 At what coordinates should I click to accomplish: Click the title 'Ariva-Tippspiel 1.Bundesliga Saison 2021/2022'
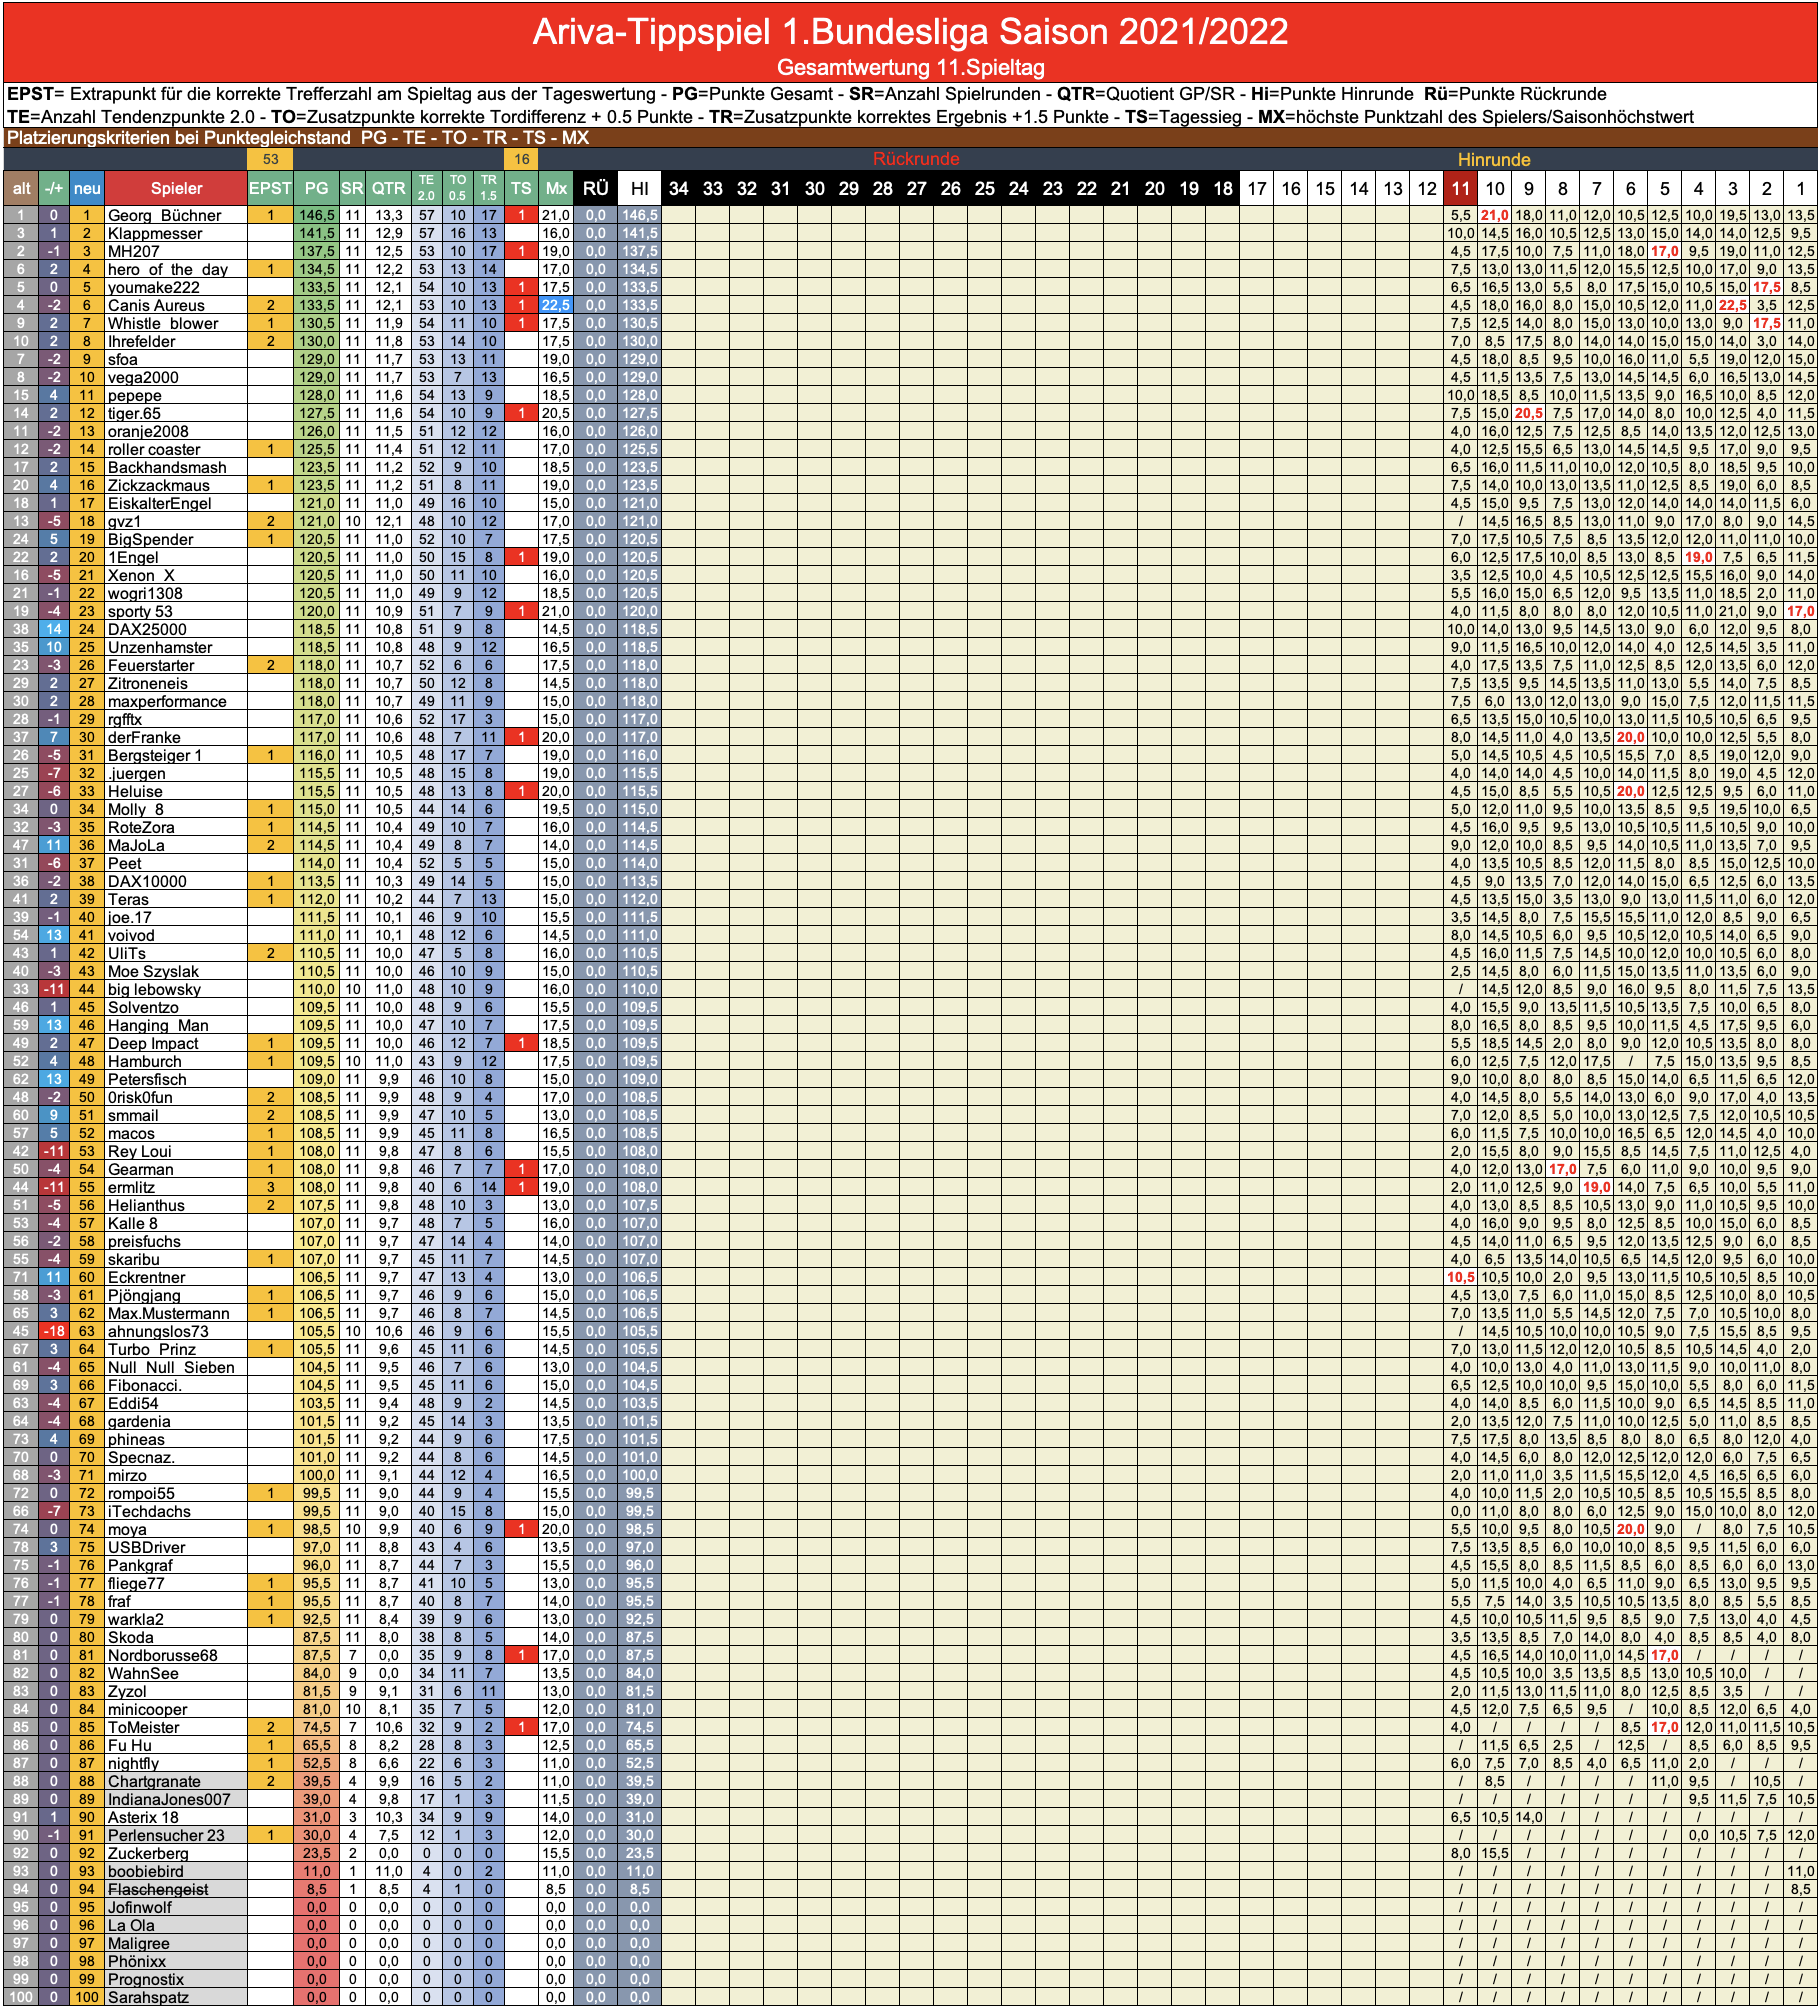(x=910, y=32)
